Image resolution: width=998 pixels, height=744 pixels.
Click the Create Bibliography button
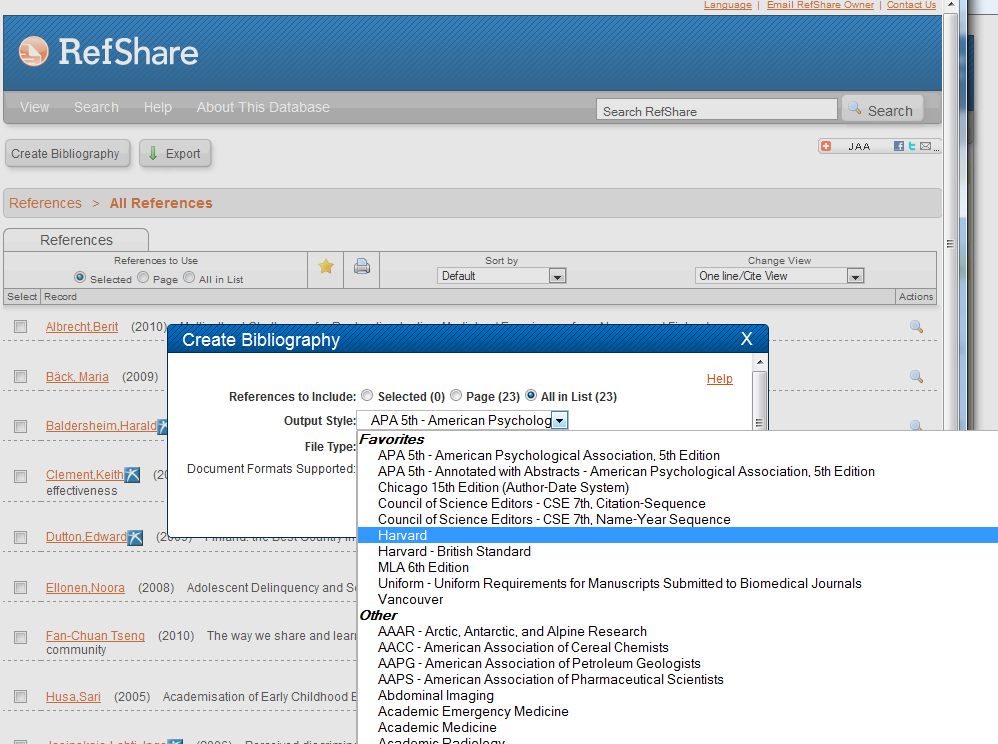point(66,153)
